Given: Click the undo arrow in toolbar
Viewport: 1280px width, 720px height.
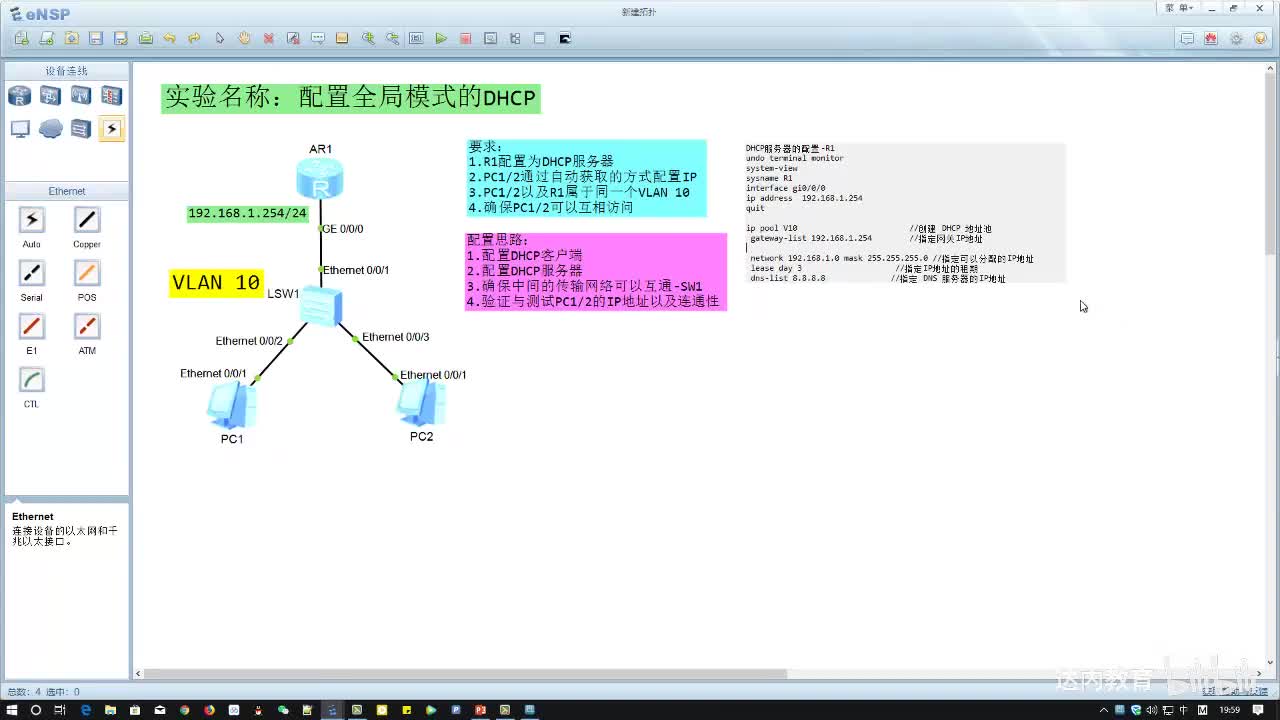Looking at the screenshot, I should (170, 38).
